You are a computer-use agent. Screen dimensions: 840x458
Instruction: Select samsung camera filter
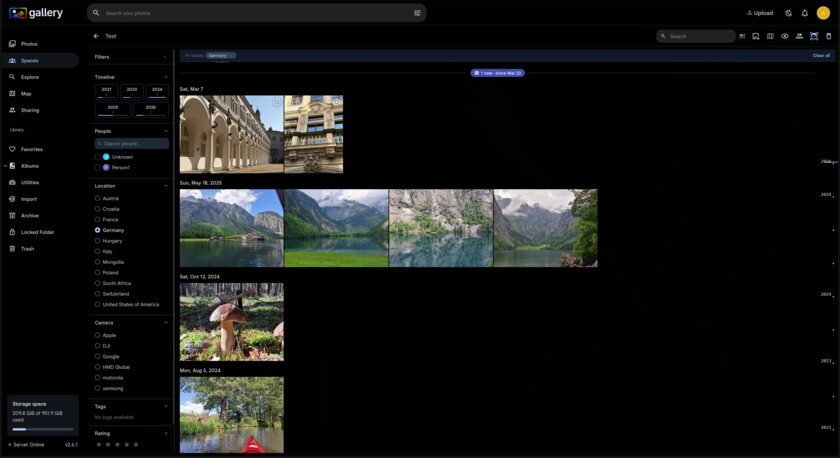(x=98, y=388)
